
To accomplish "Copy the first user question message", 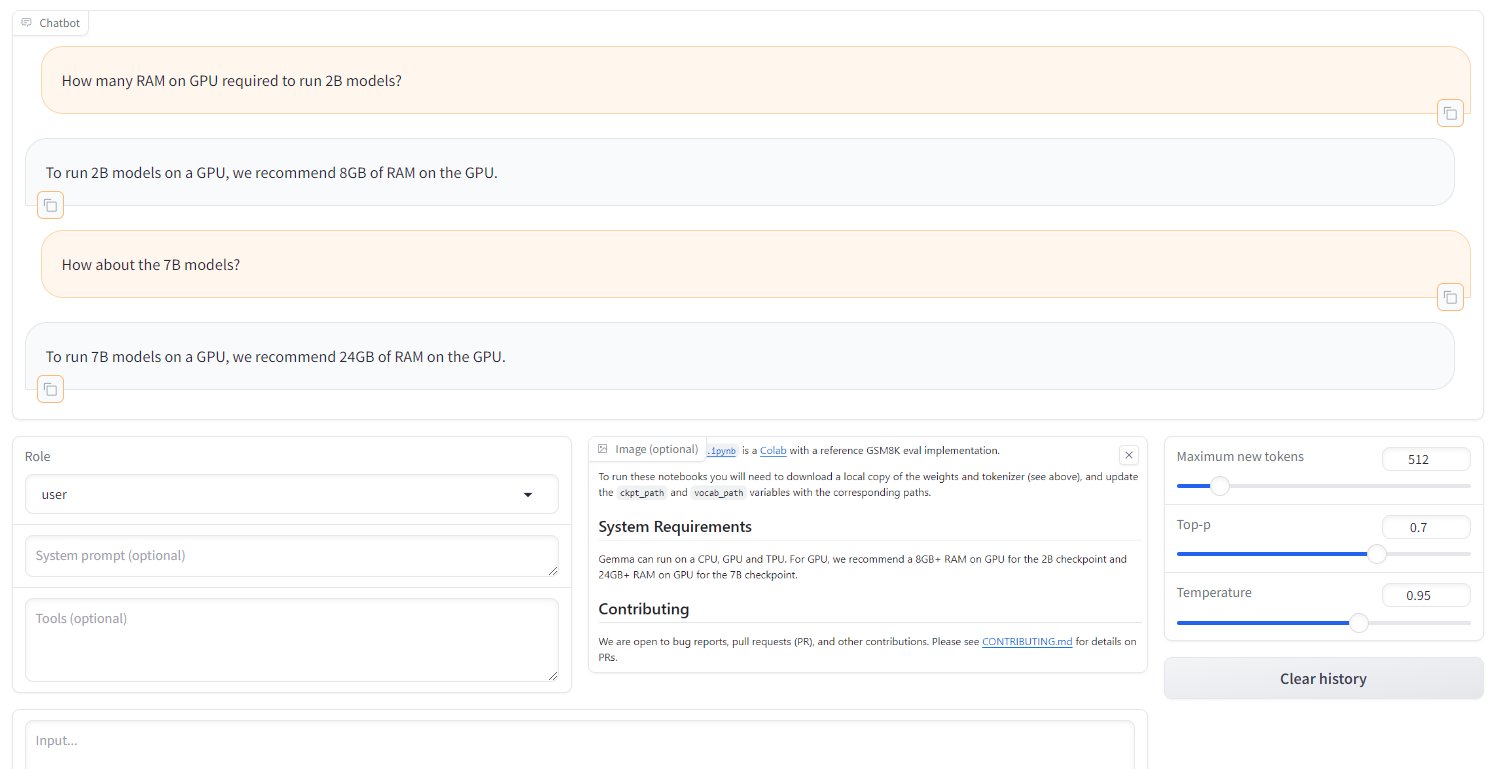I will pyautogui.click(x=1450, y=113).
